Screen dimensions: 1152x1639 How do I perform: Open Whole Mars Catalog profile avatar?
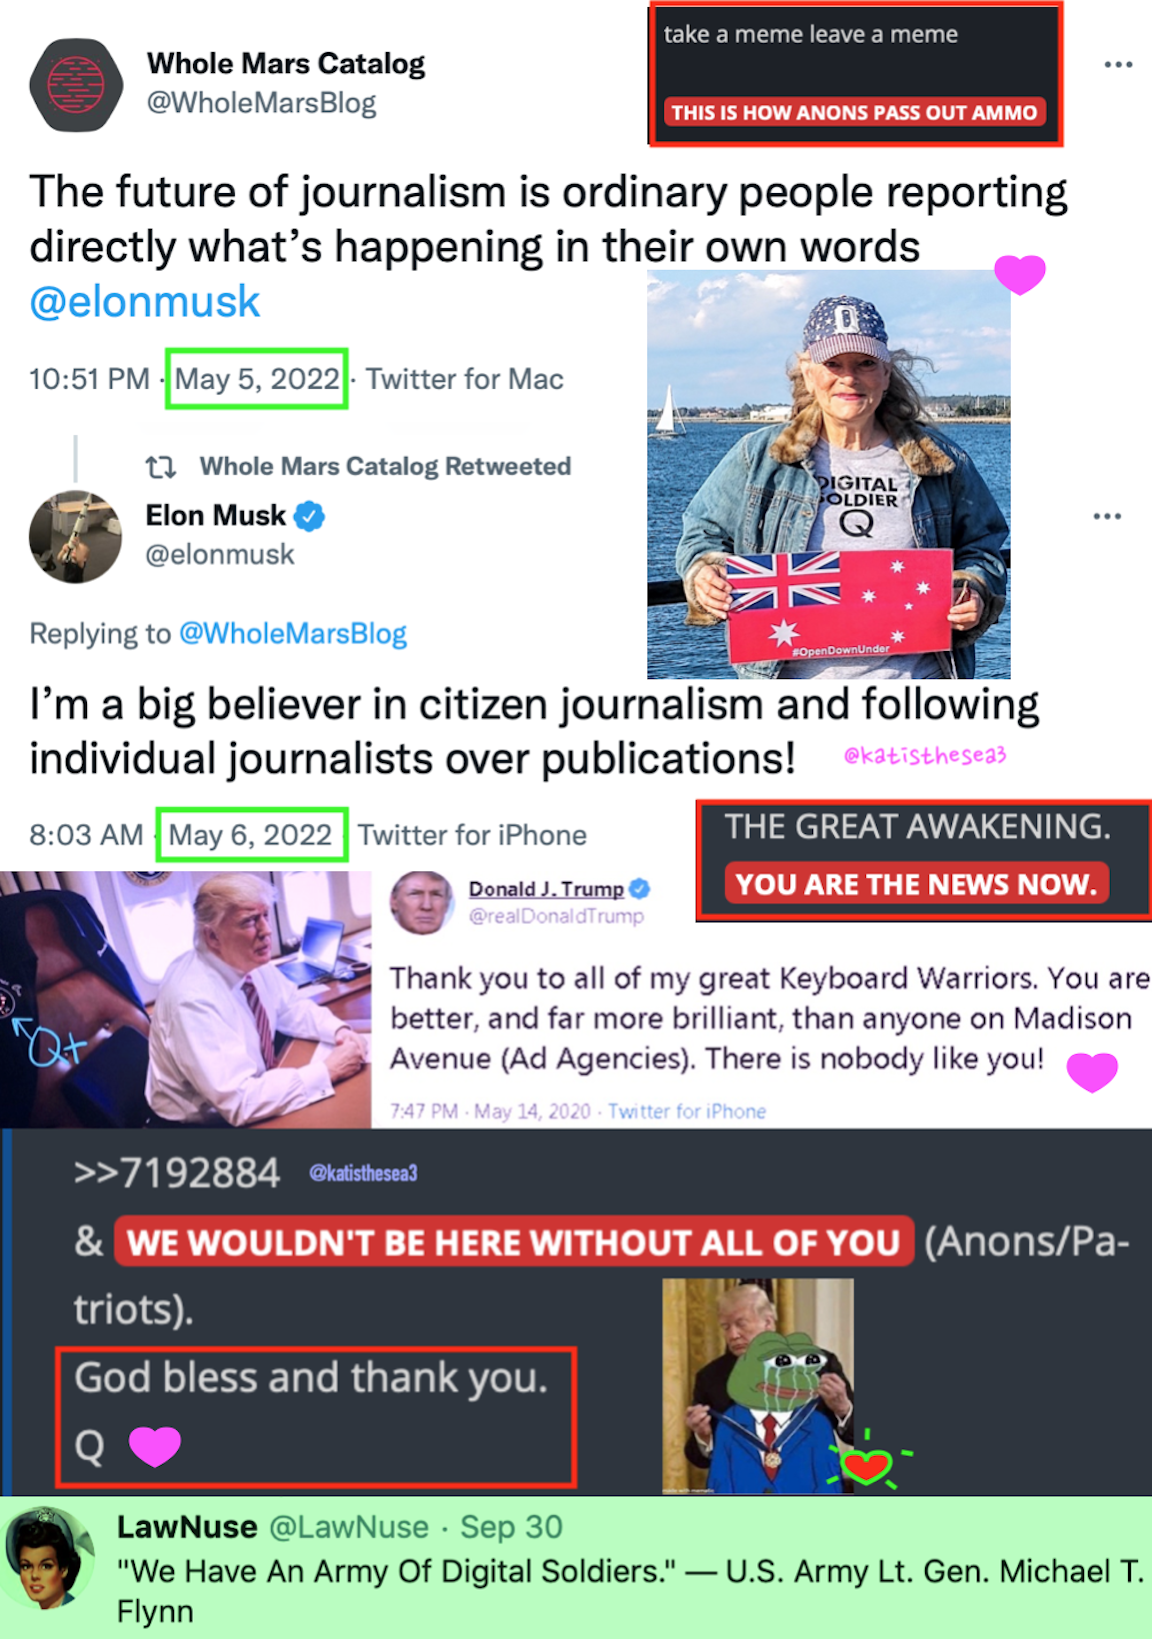coord(76,85)
